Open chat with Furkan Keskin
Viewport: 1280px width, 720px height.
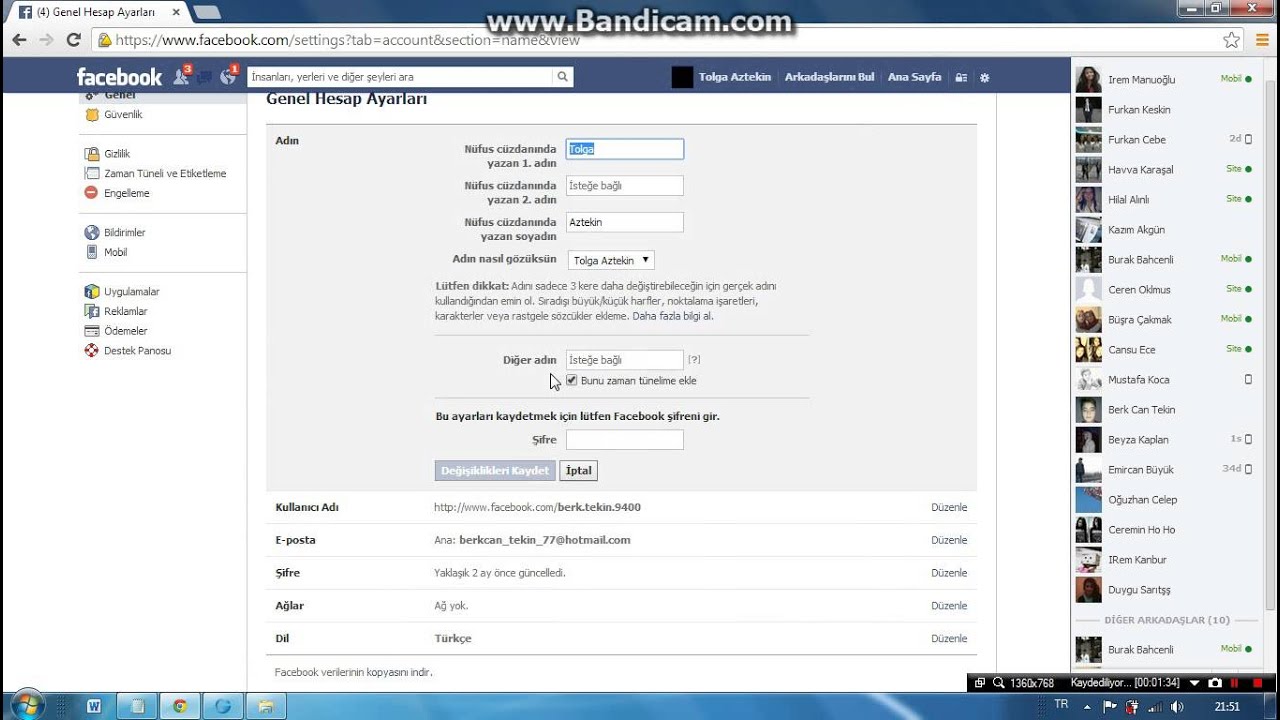(1163, 110)
